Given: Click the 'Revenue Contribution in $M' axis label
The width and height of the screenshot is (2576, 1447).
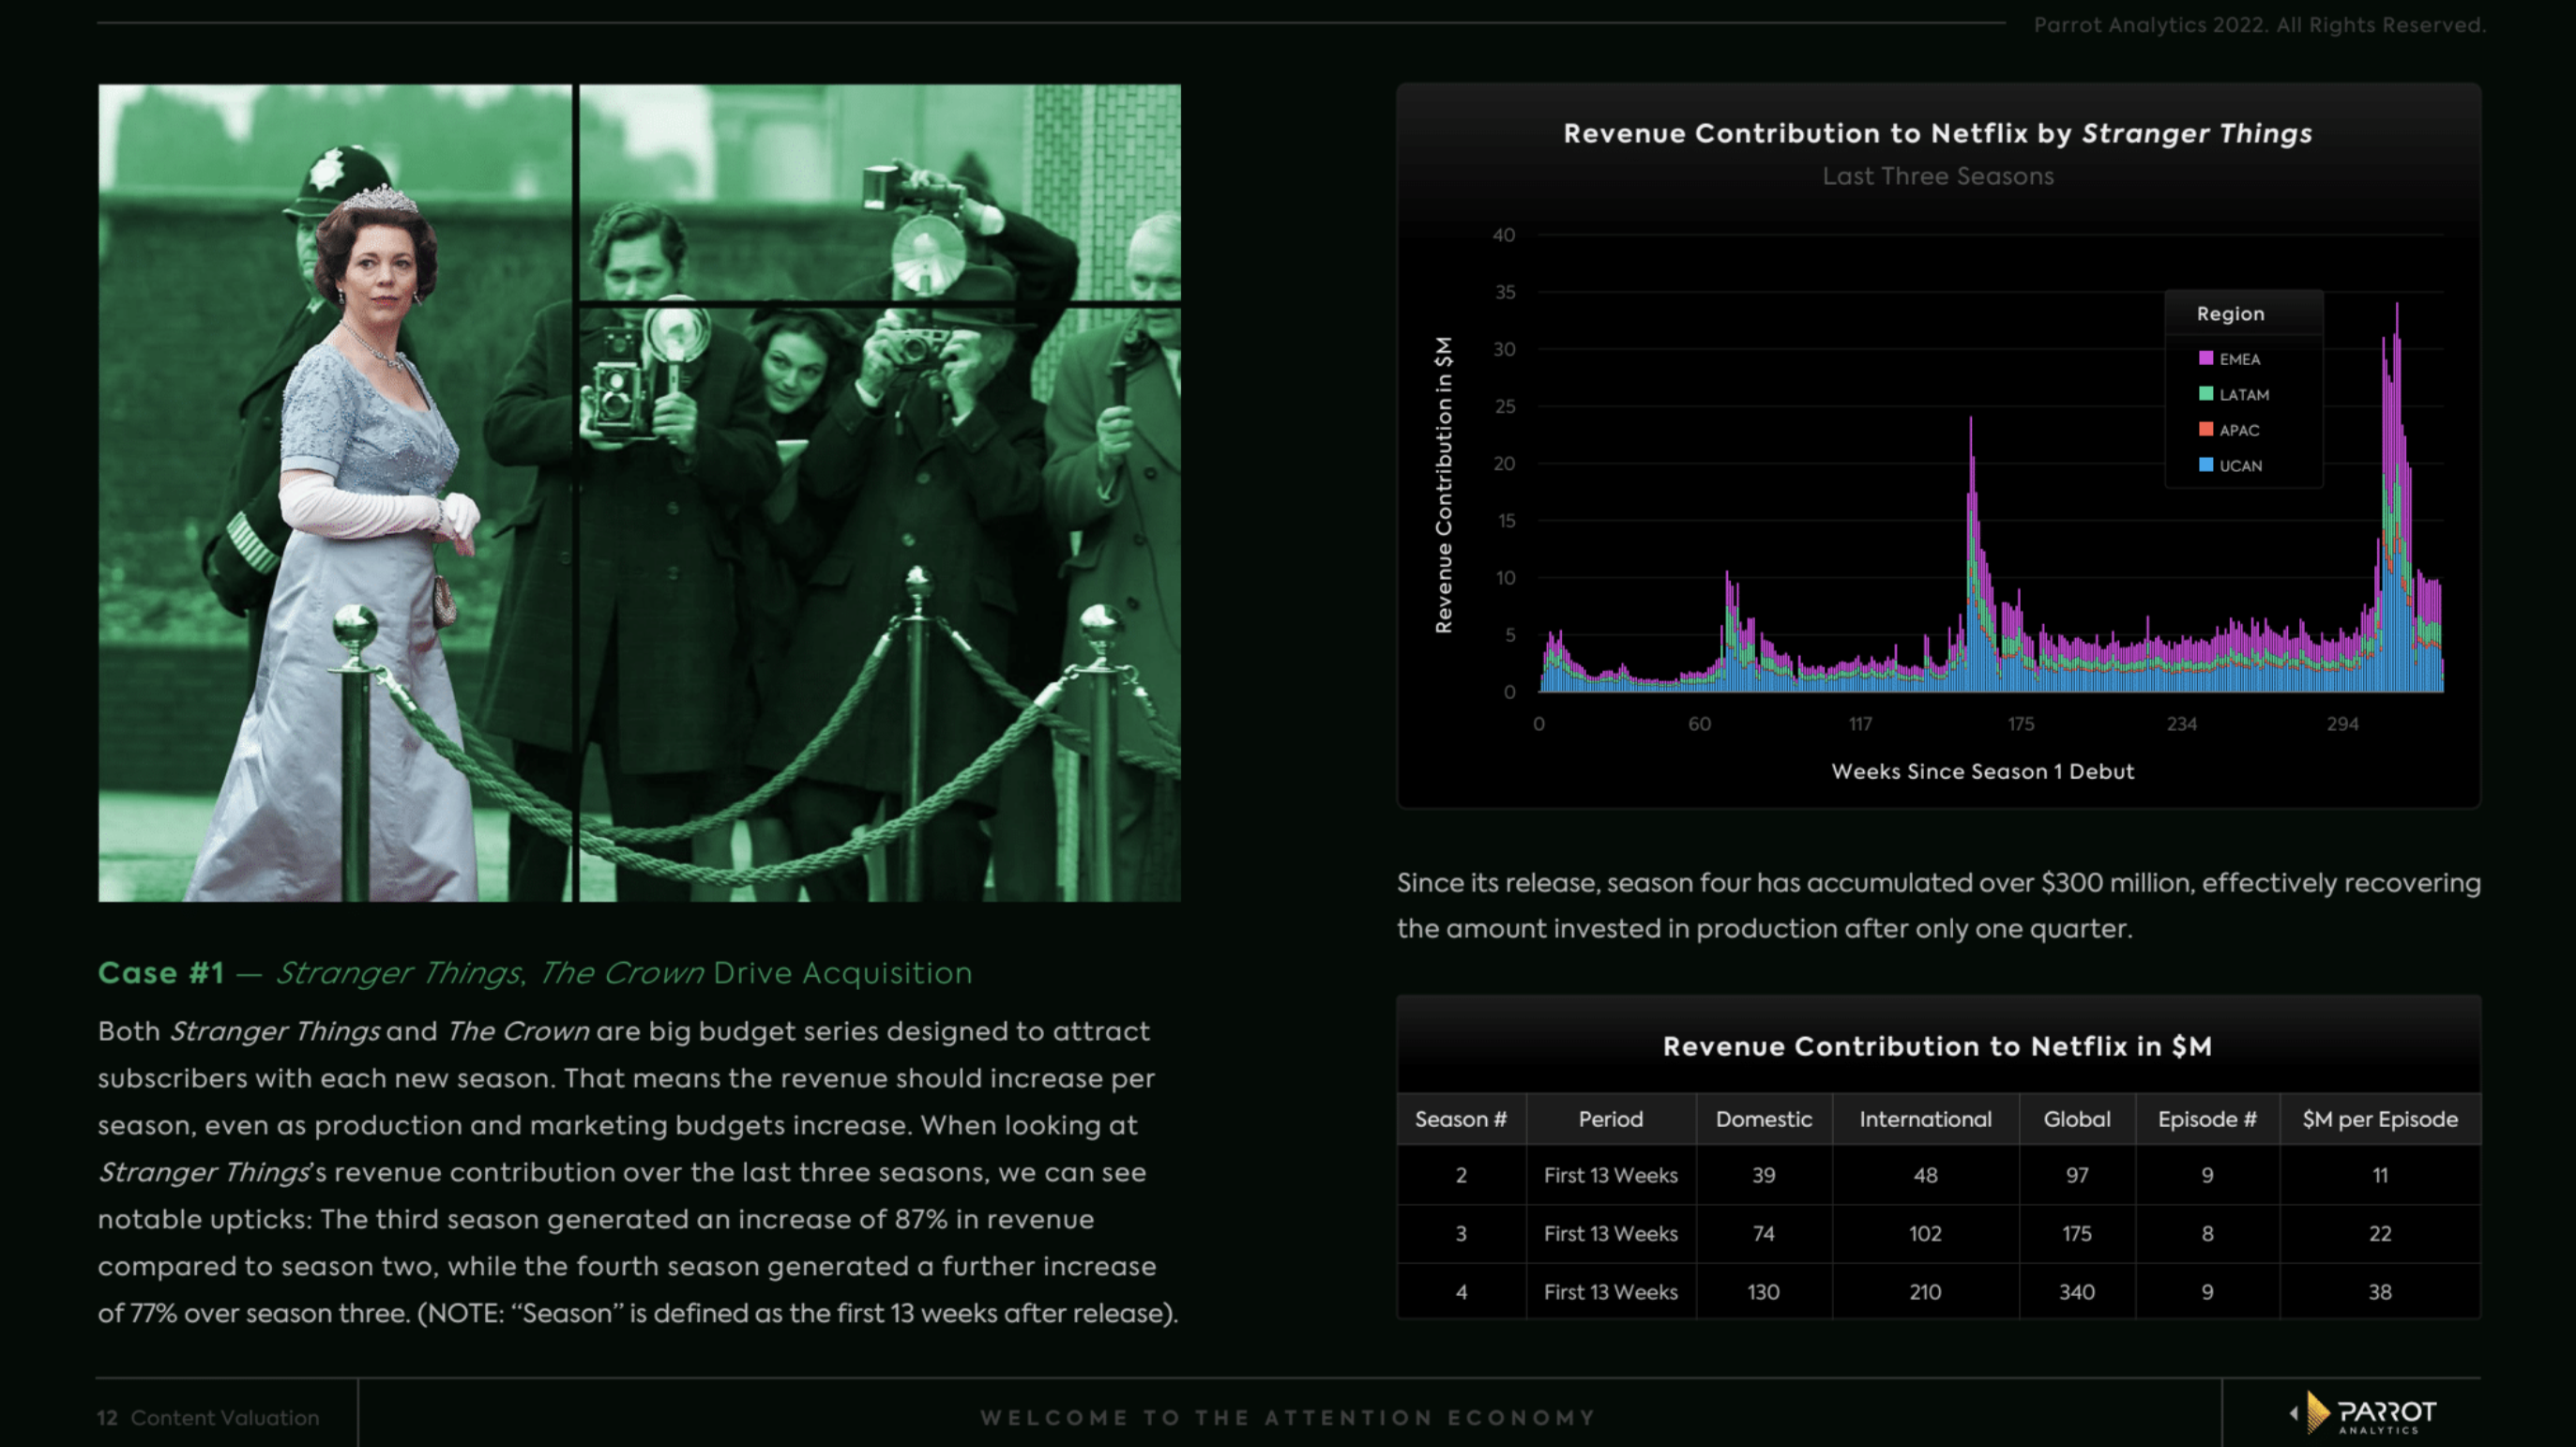Looking at the screenshot, I should [1443, 484].
